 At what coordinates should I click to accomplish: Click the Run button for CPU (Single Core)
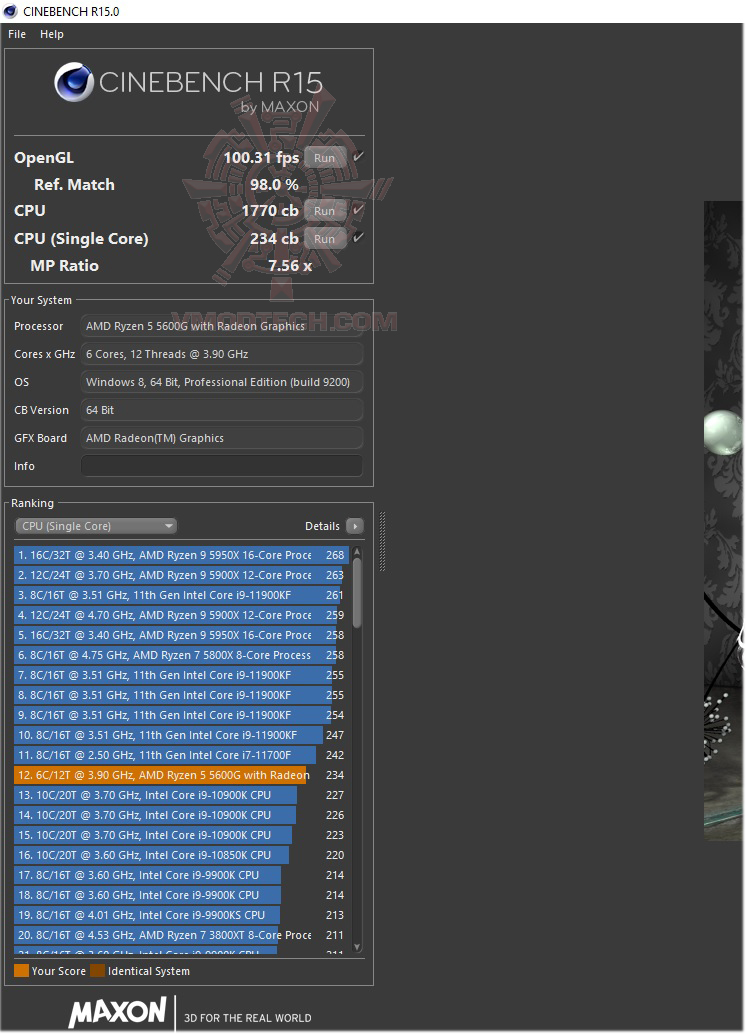[x=325, y=239]
